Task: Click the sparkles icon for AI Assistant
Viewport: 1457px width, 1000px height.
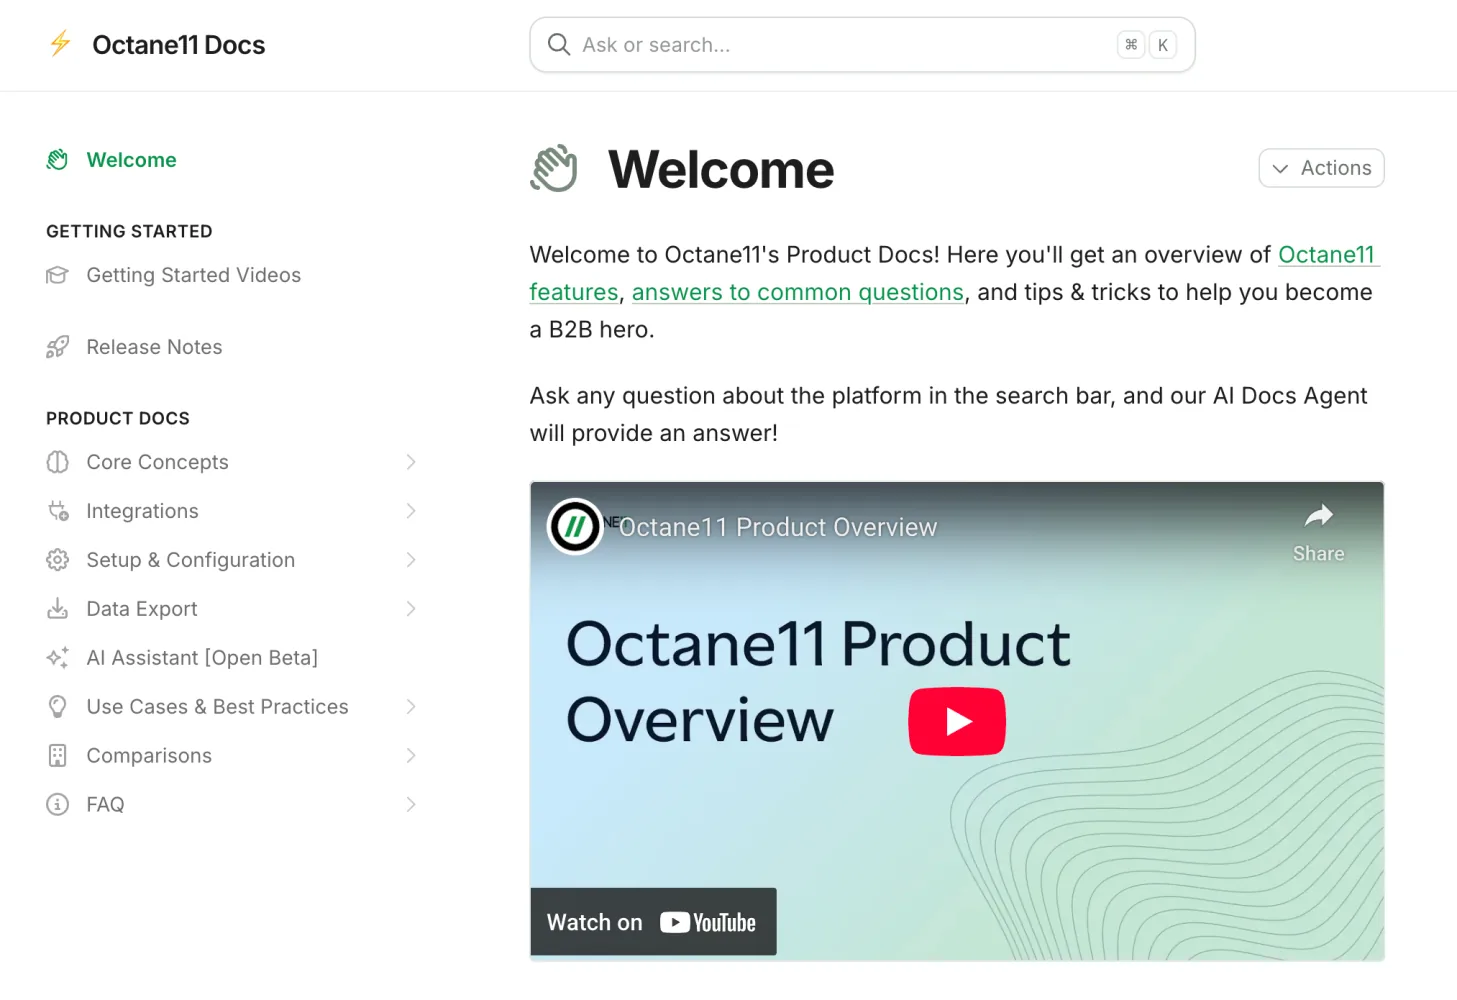Action: (57, 658)
